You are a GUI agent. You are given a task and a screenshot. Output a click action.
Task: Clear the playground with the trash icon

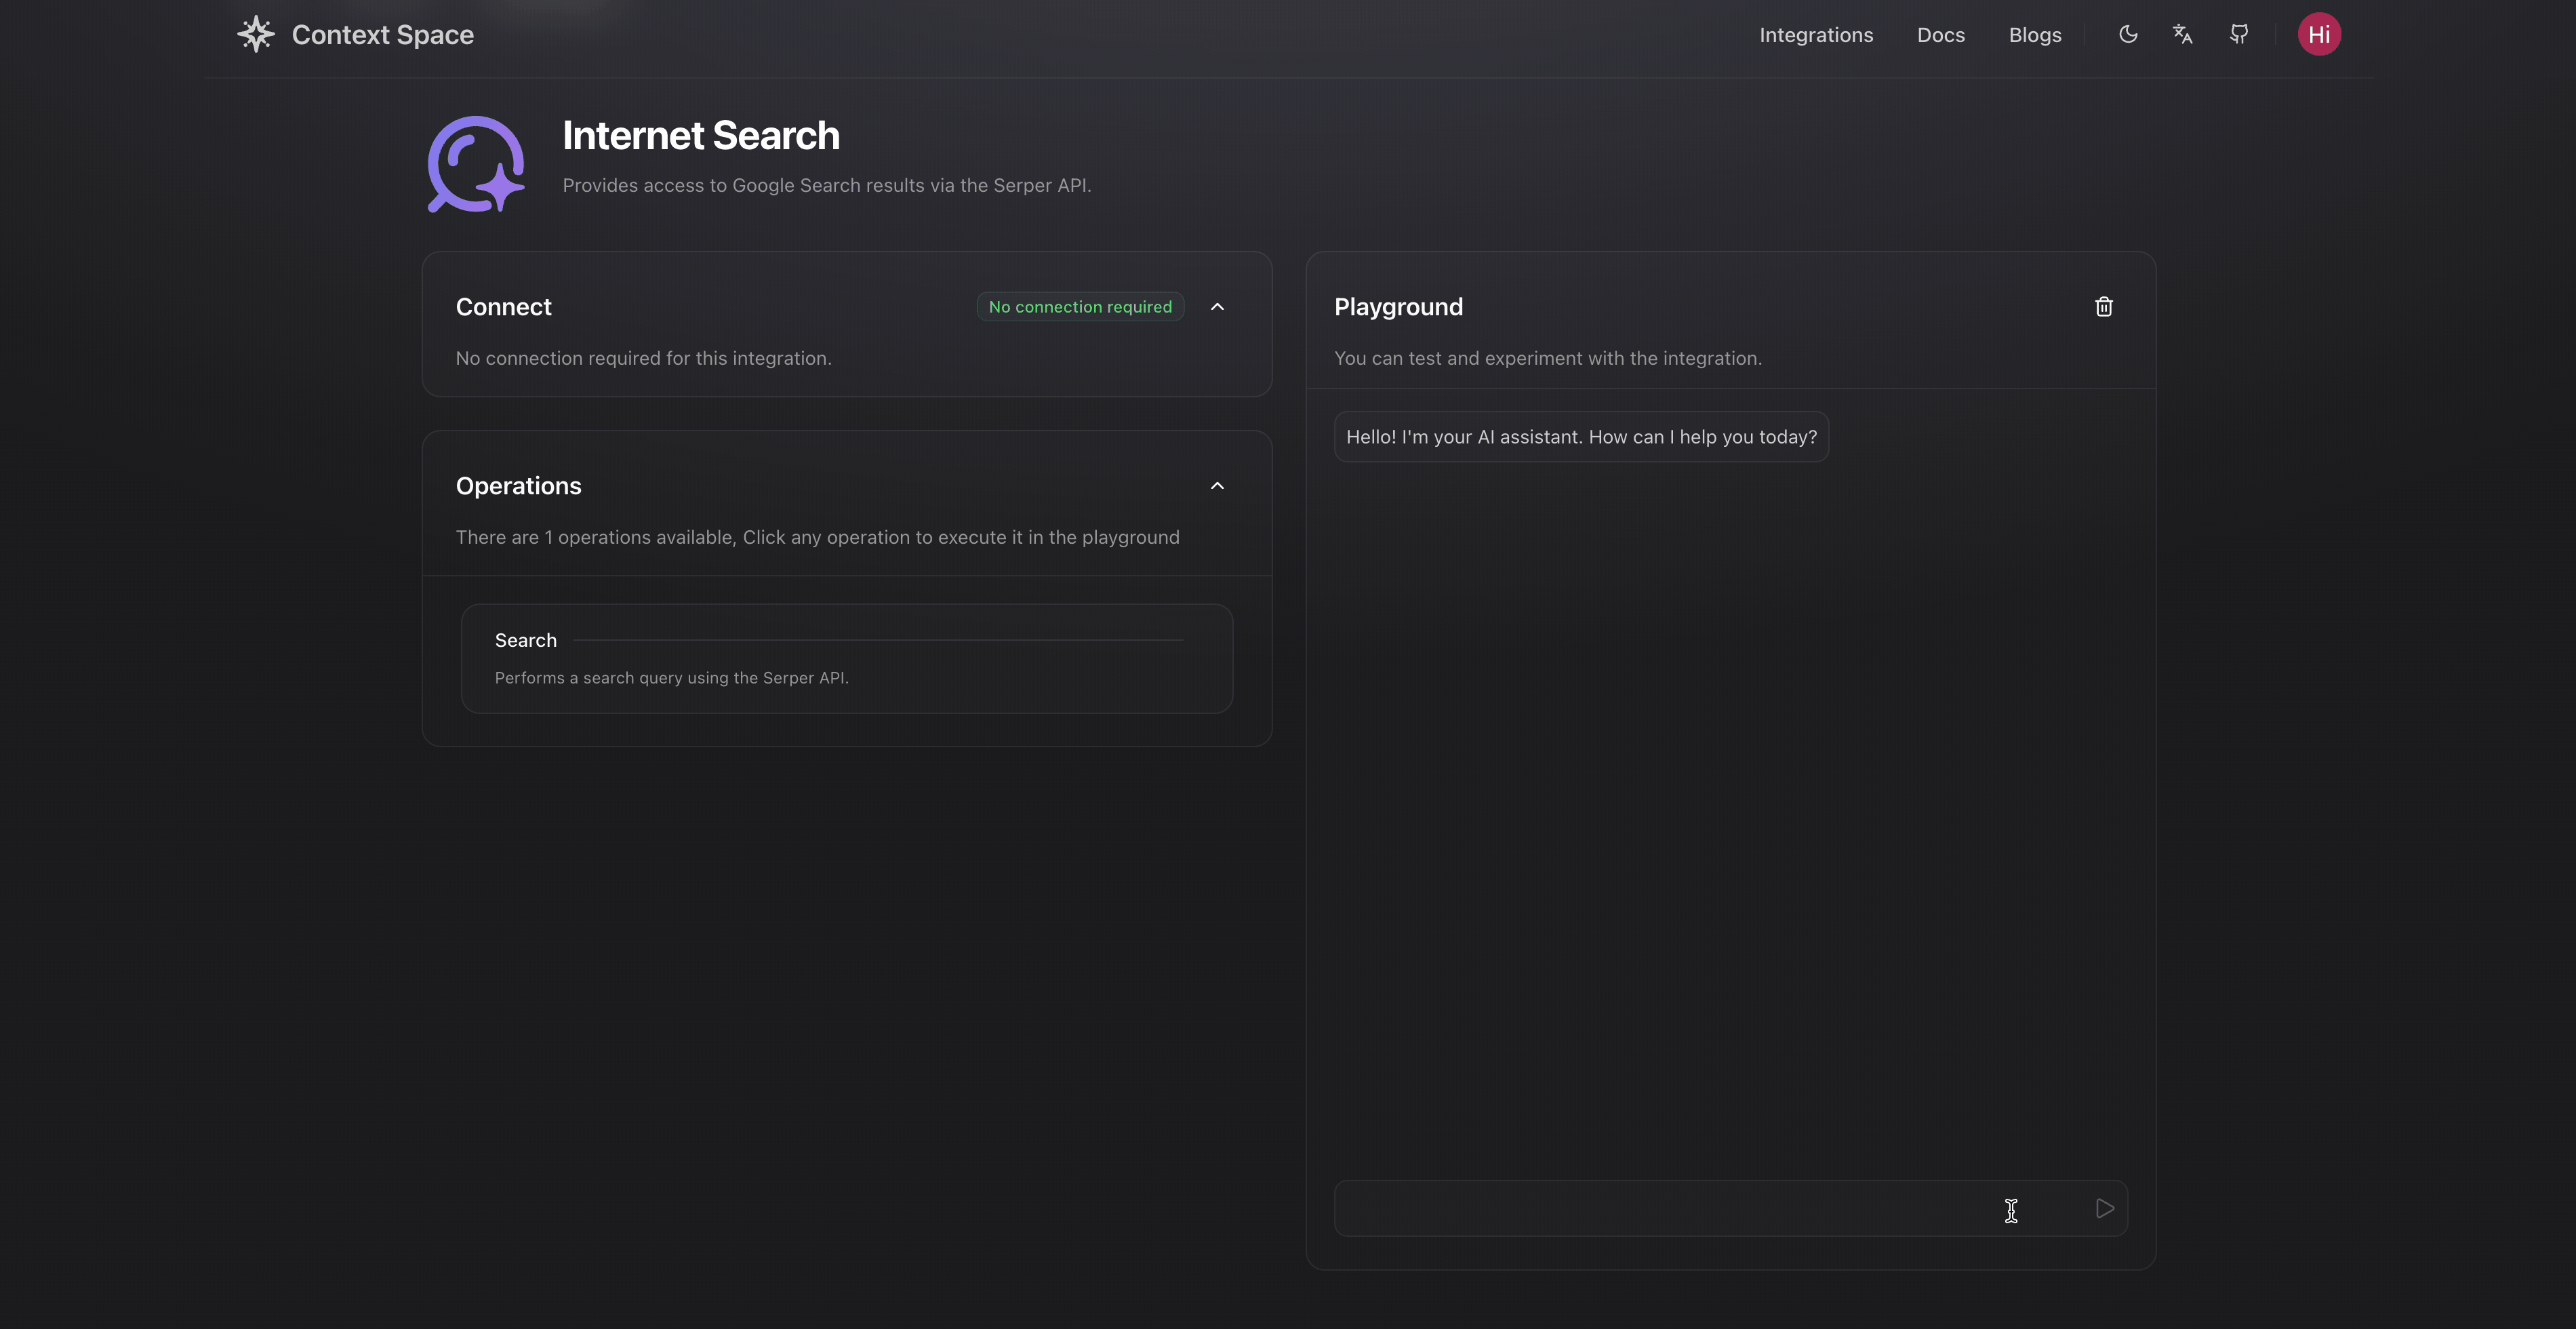coord(2104,307)
